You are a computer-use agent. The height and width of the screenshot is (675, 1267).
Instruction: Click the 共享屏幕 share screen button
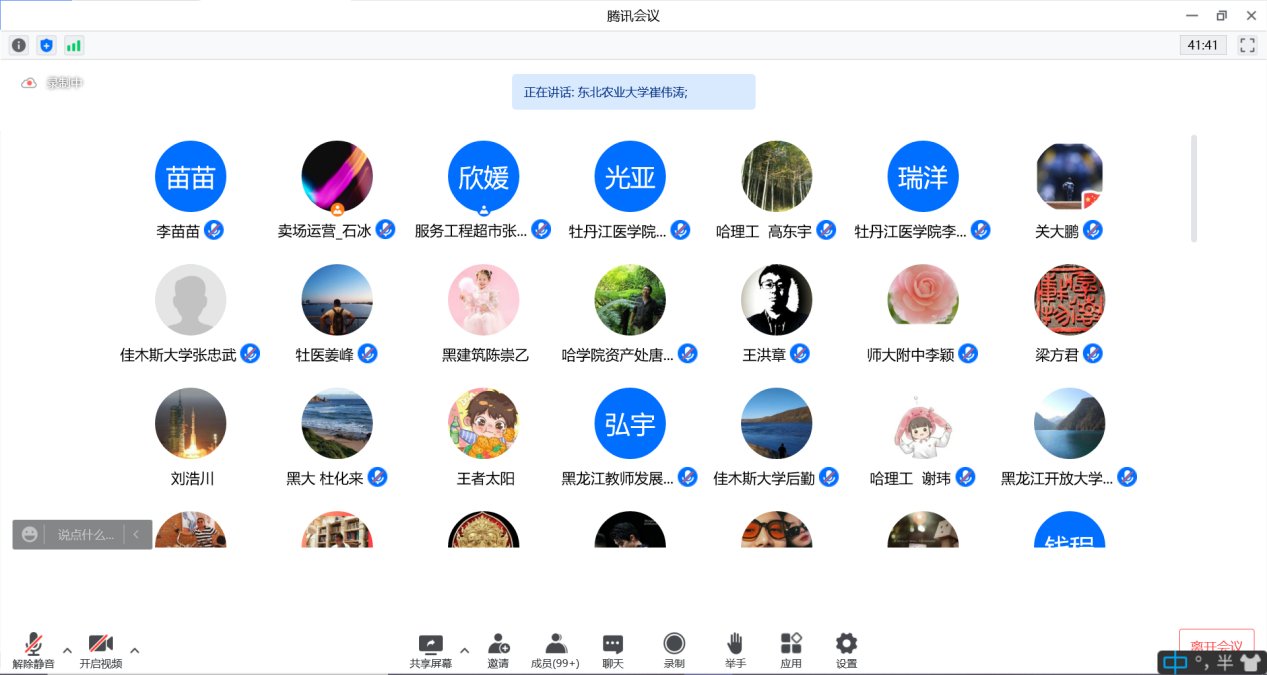[x=431, y=650]
